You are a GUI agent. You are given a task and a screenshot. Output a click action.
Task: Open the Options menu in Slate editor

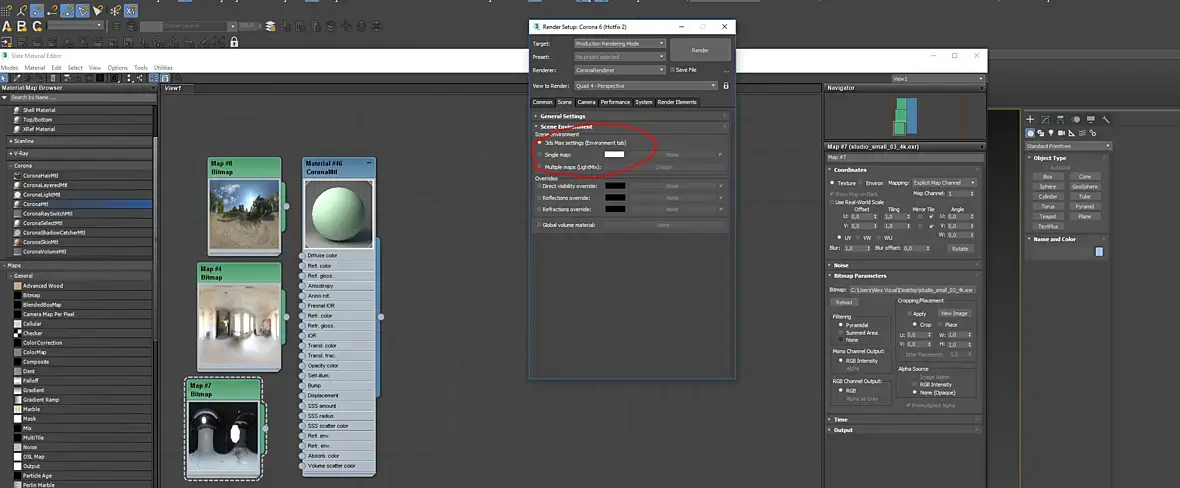117,68
